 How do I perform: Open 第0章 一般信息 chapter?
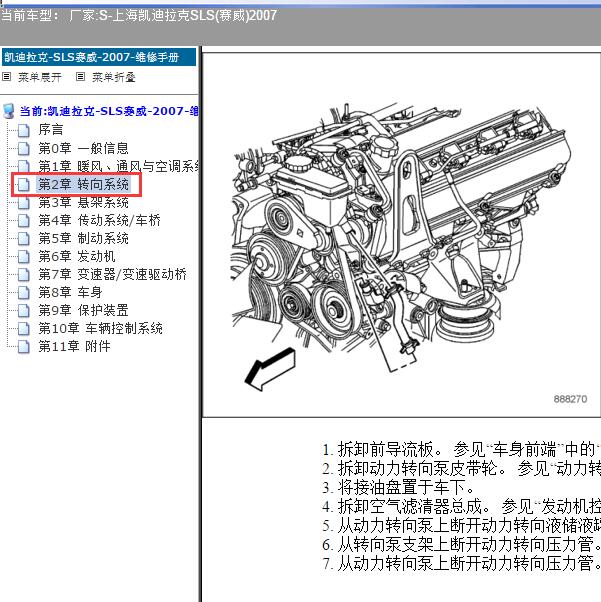(x=83, y=148)
